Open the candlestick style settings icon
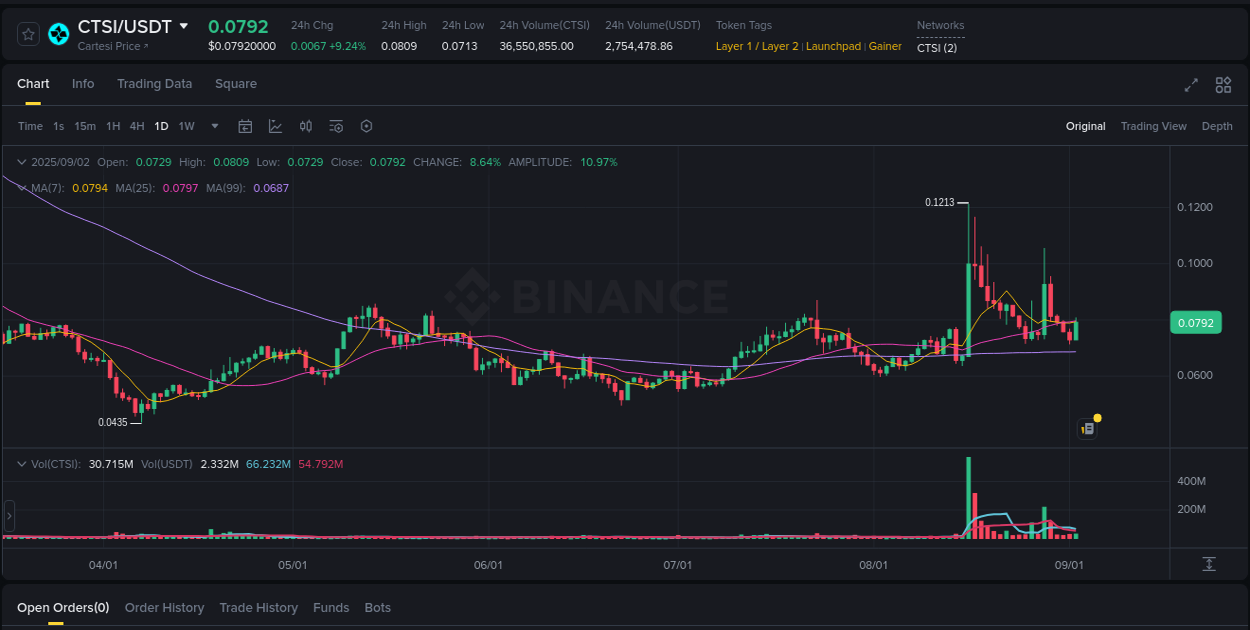The image size is (1250, 630). [x=306, y=126]
